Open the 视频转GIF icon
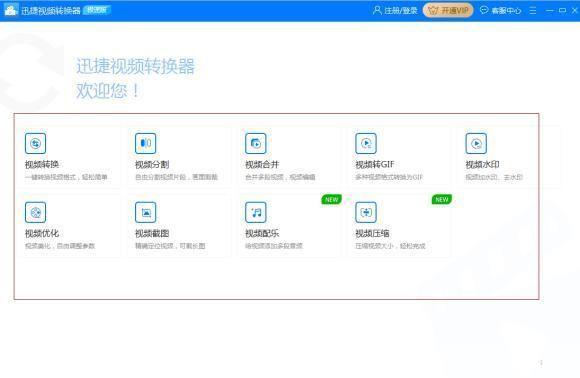Image resolution: width=580 pixels, height=378 pixels. tap(366, 144)
